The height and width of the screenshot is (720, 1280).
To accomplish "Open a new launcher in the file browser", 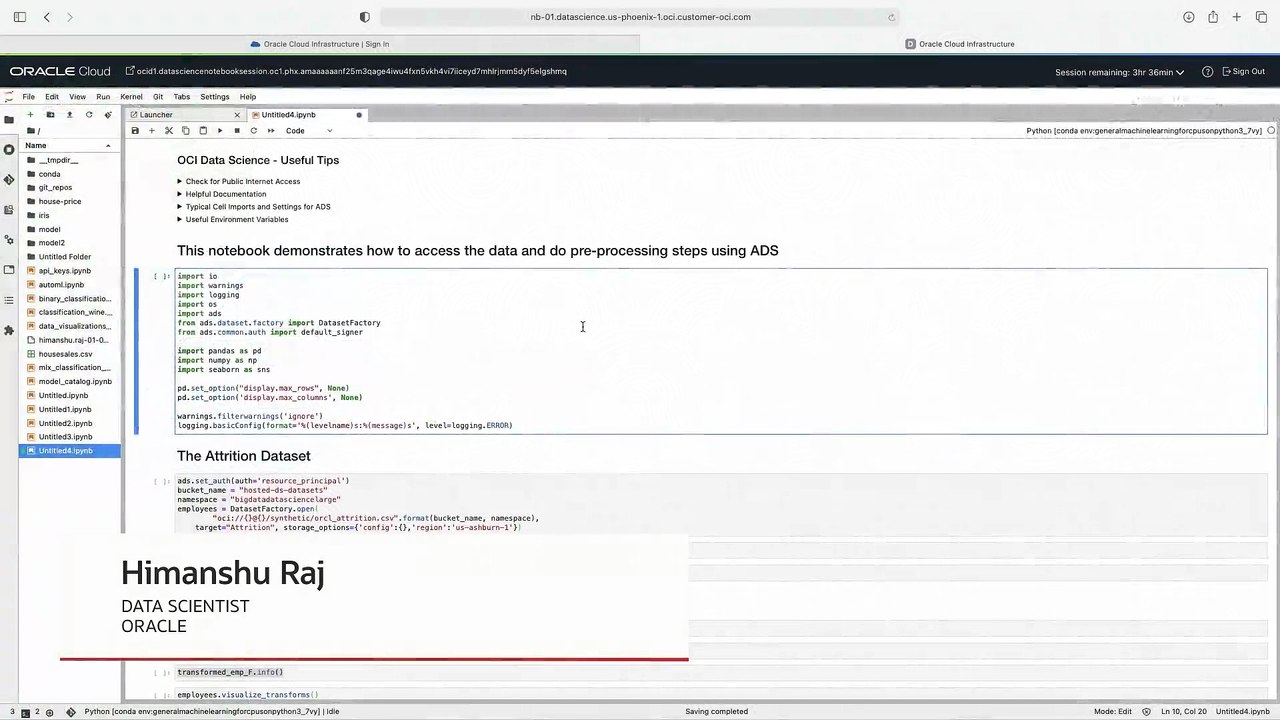I will [x=31, y=115].
